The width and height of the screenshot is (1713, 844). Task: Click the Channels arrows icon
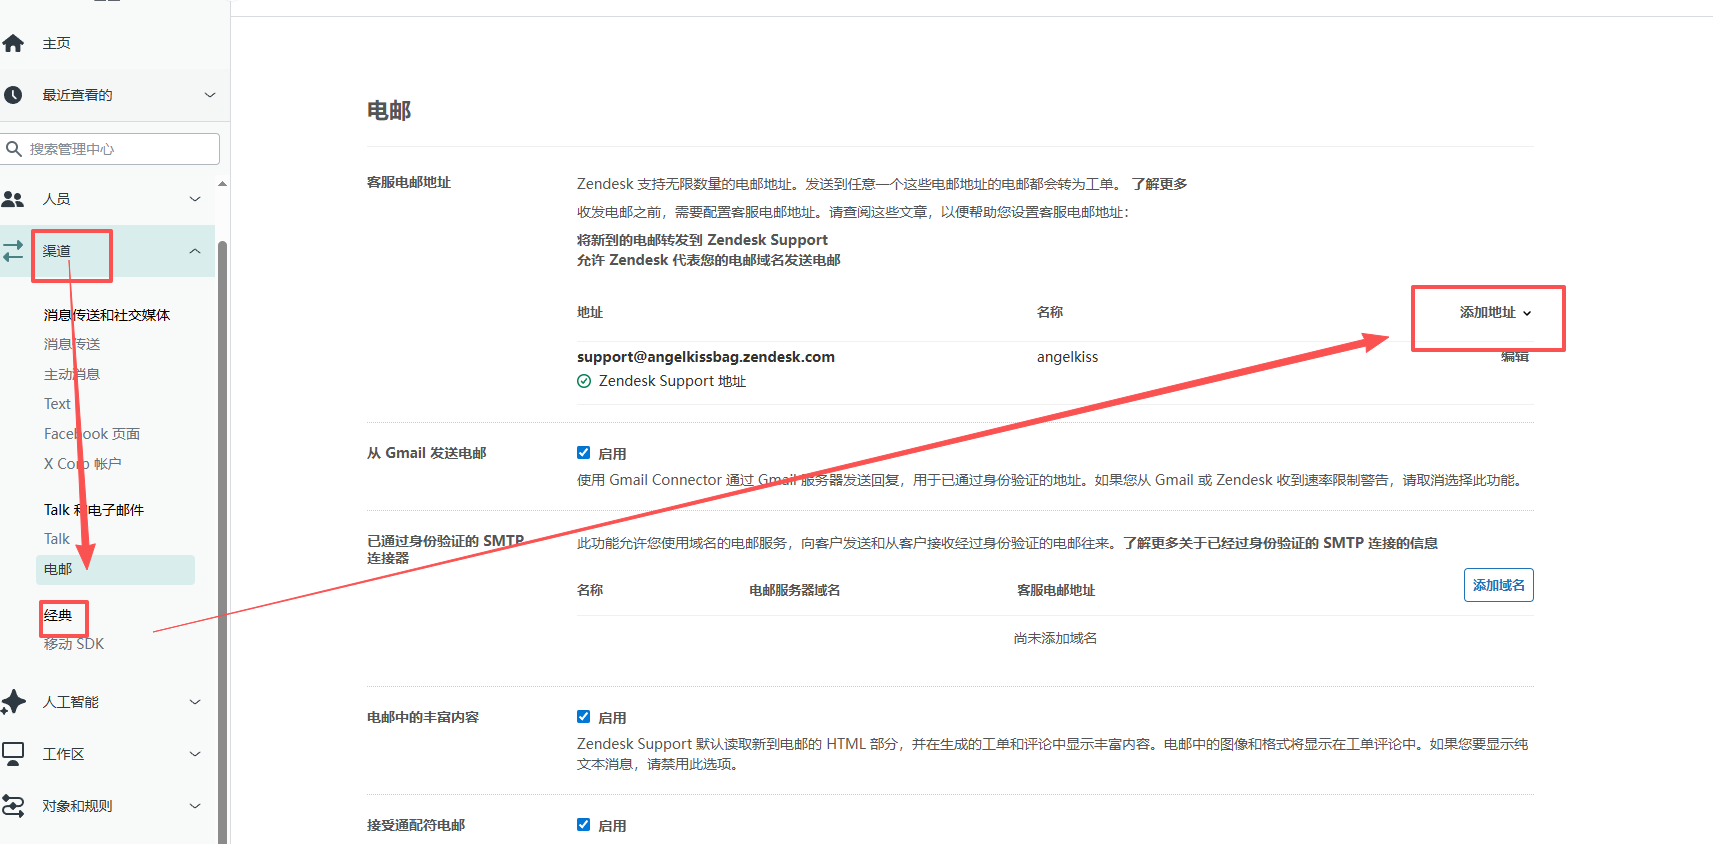13,251
